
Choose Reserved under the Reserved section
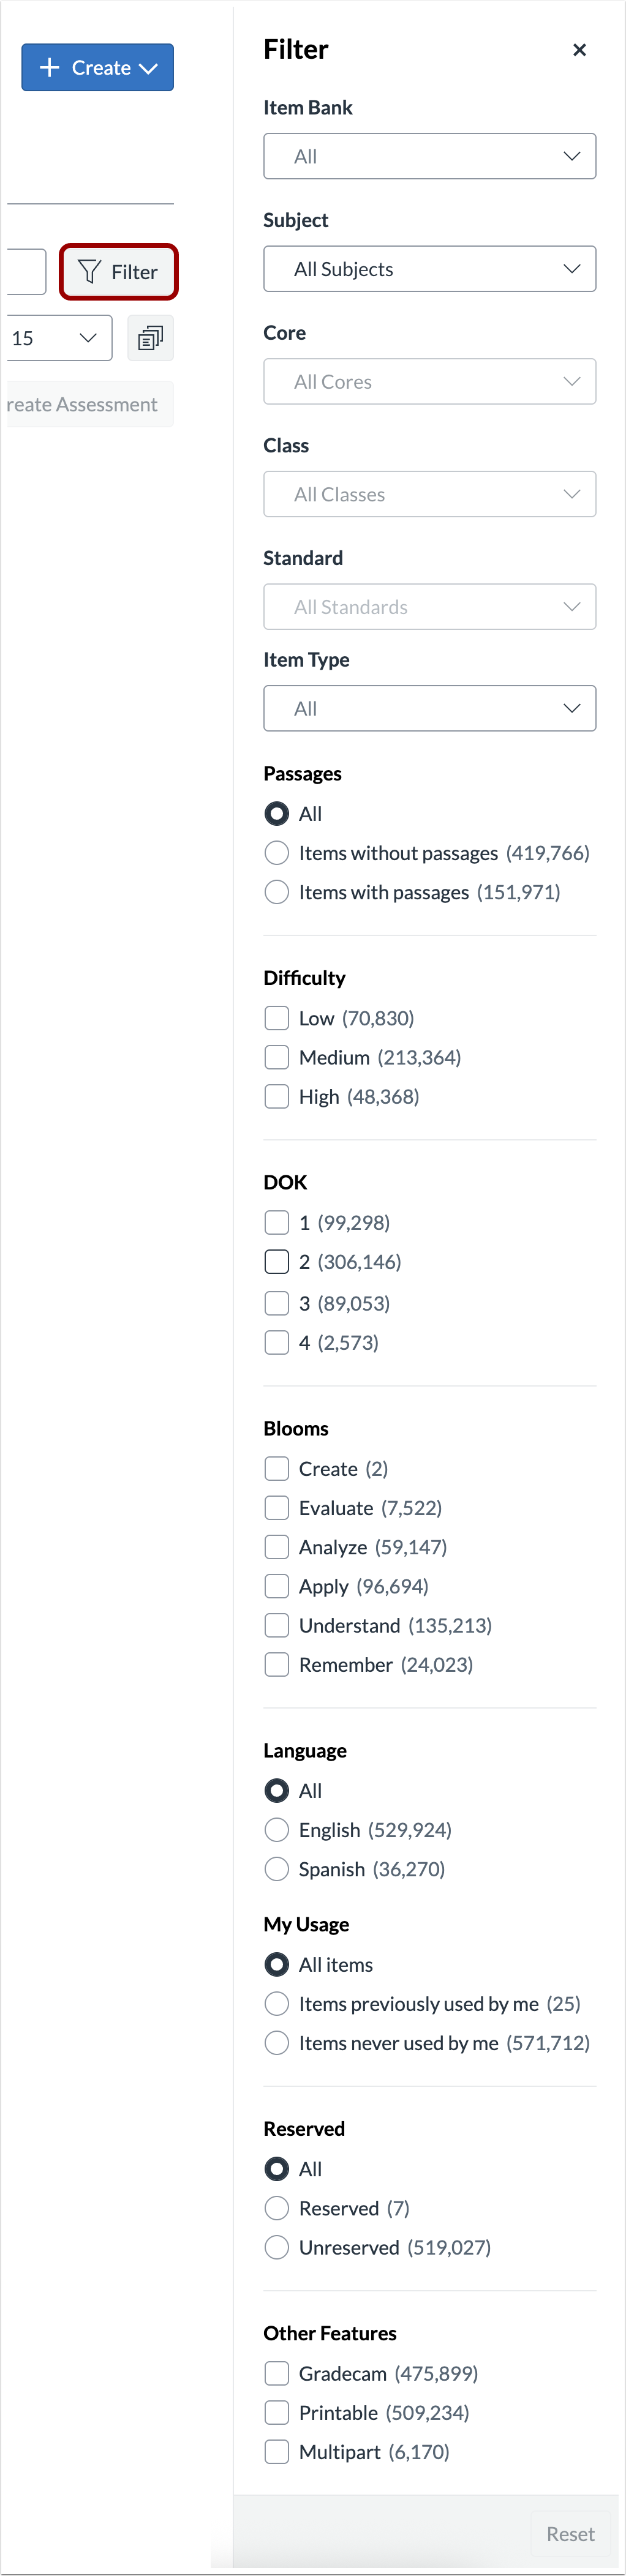(276, 2208)
